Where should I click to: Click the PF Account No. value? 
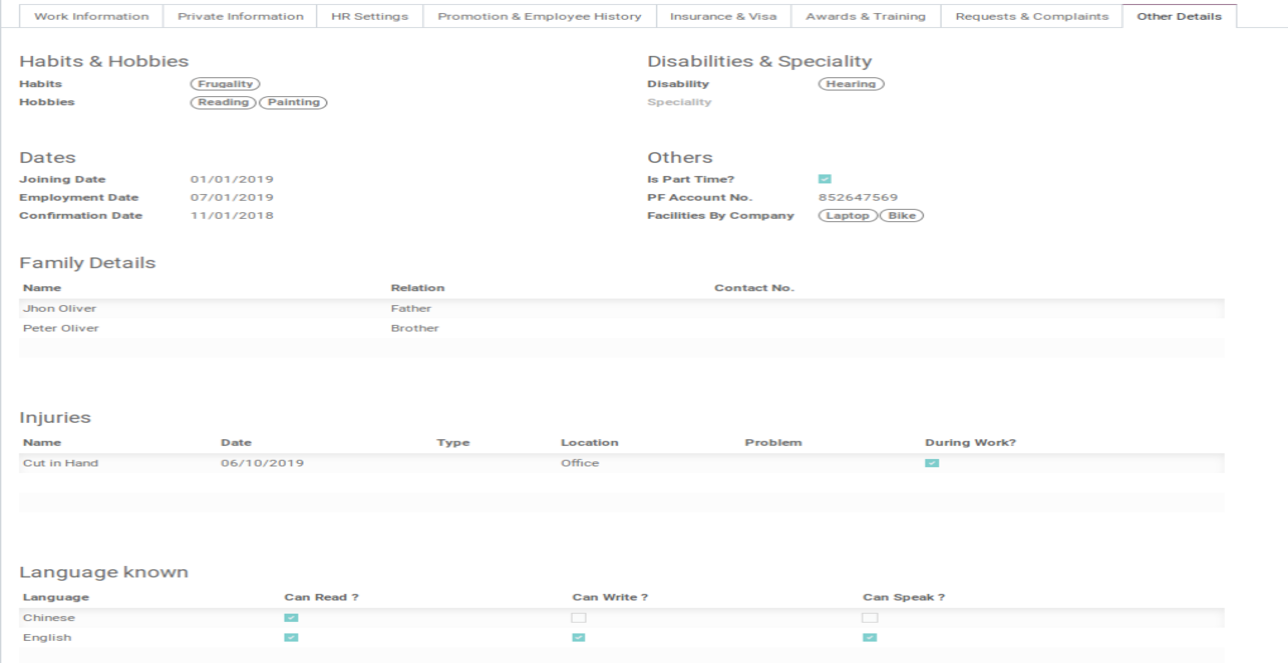pos(857,197)
